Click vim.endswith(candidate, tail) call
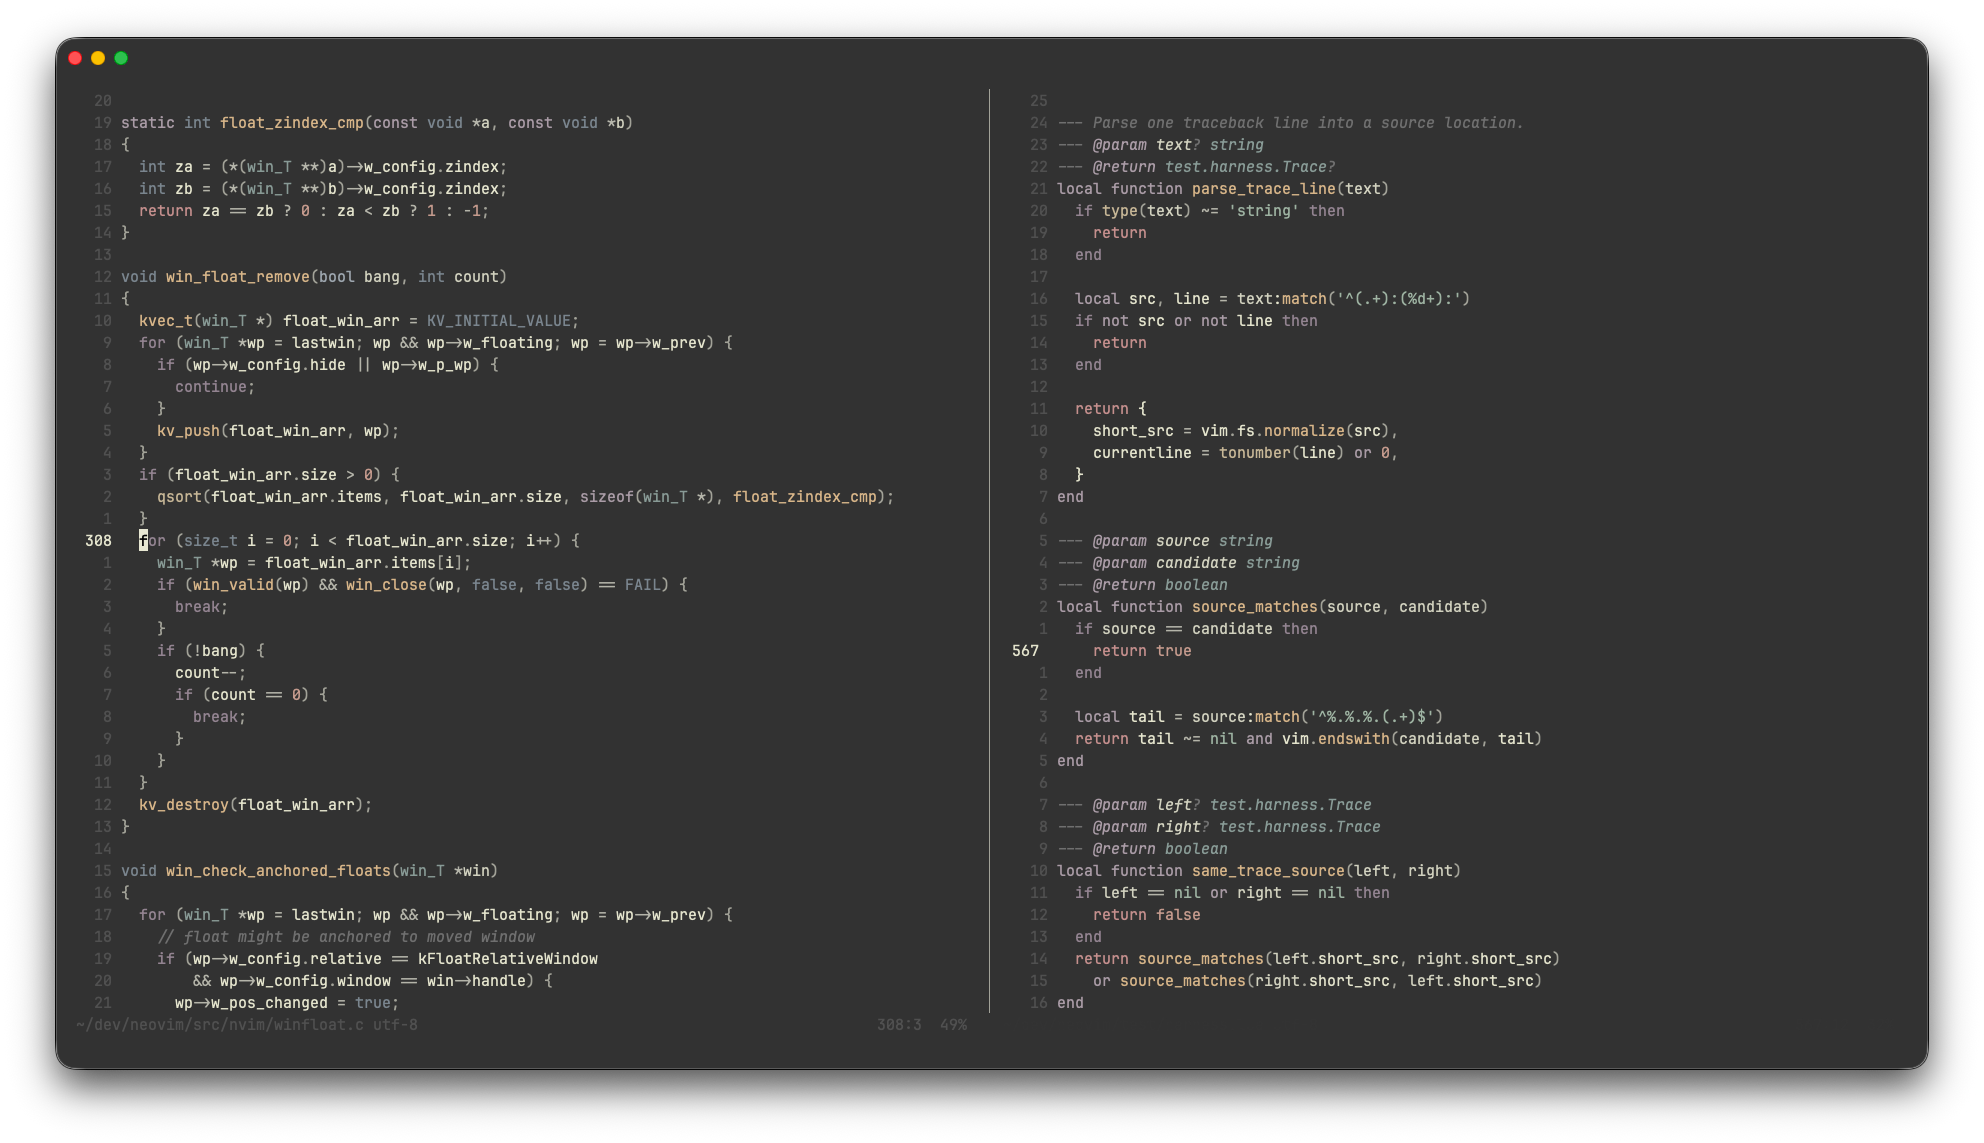The width and height of the screenshot is (1984, 1143). click(1412, 739)
